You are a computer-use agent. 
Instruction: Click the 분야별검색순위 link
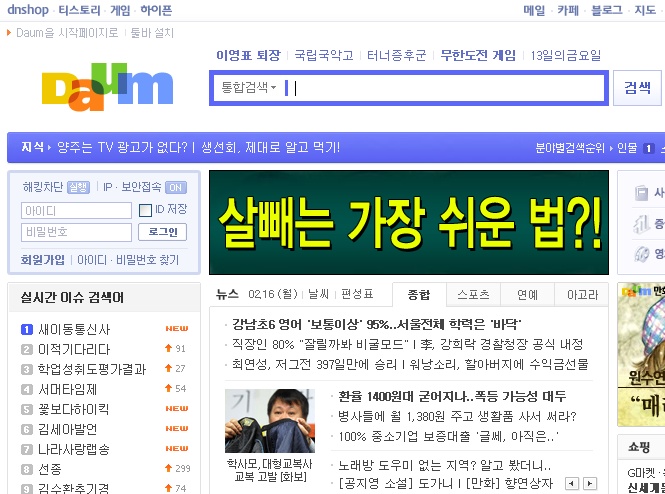(x=570, y=148)
